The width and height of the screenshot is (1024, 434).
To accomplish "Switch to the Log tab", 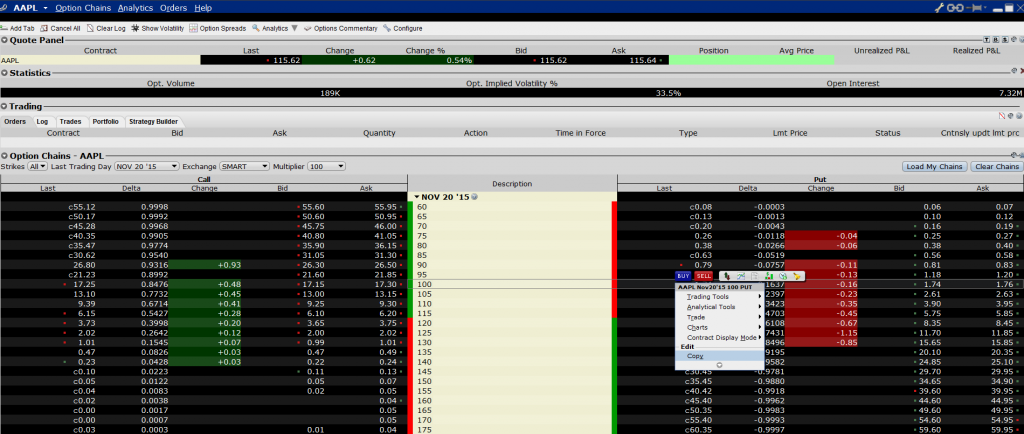I will tap(42, 121).
